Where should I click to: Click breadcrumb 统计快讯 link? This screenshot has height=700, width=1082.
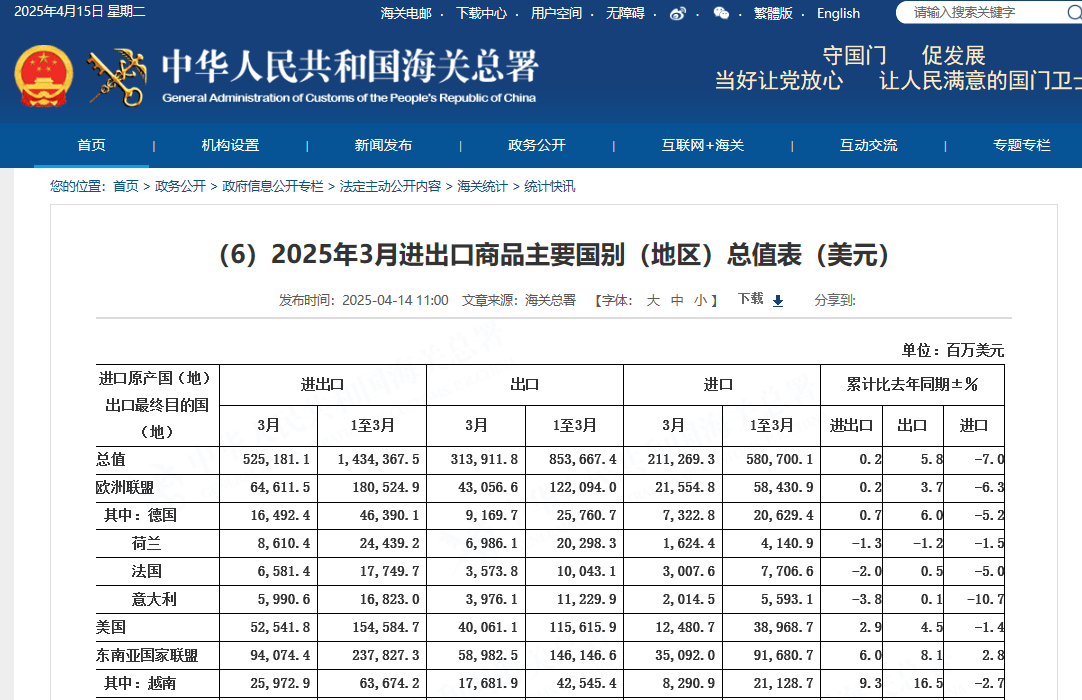click(x=549, y=186)
